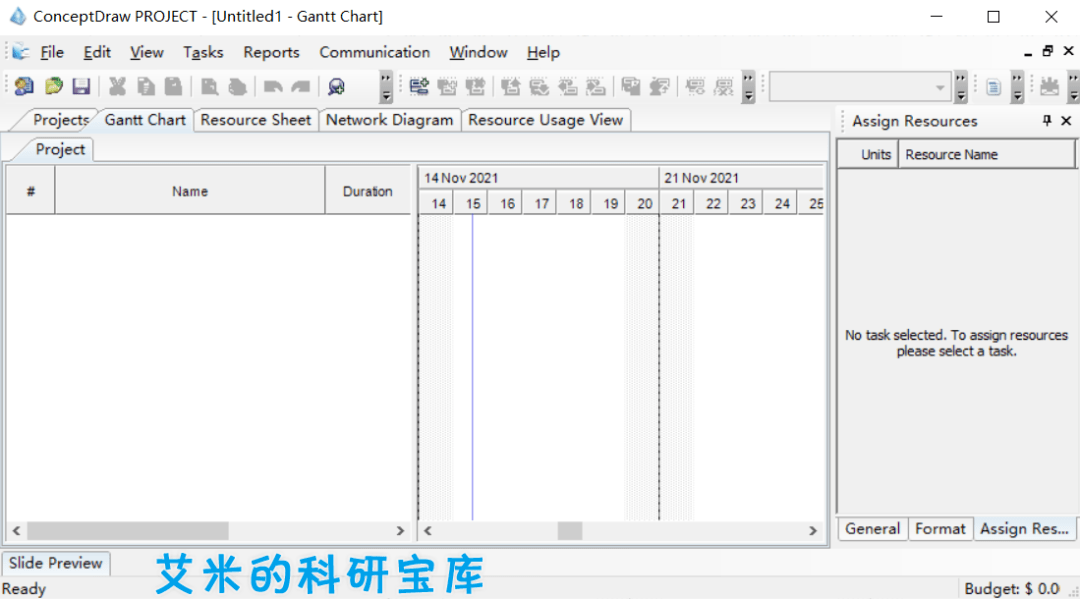The width and height of the screenshot is (1080, 599).
Task: Click the task table horizontal scrollbar thumb
Action: [128, 531]
